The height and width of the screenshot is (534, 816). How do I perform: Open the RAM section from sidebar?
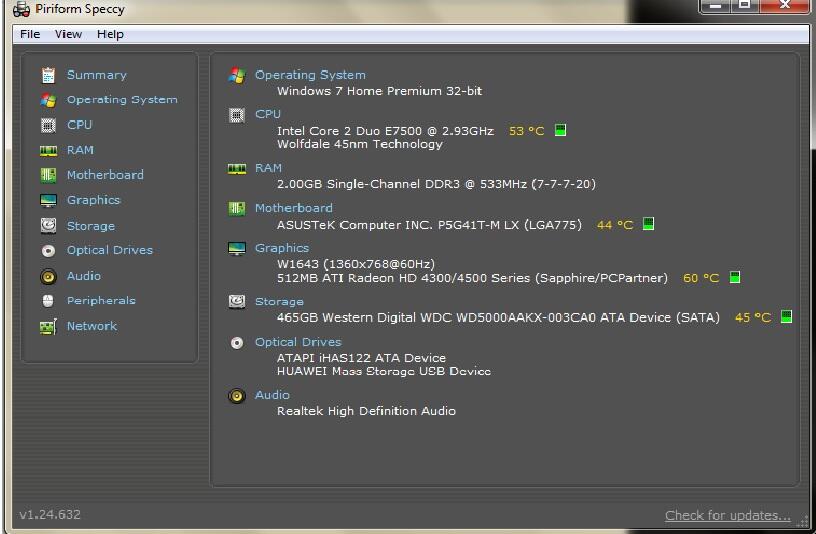(80, 150)
